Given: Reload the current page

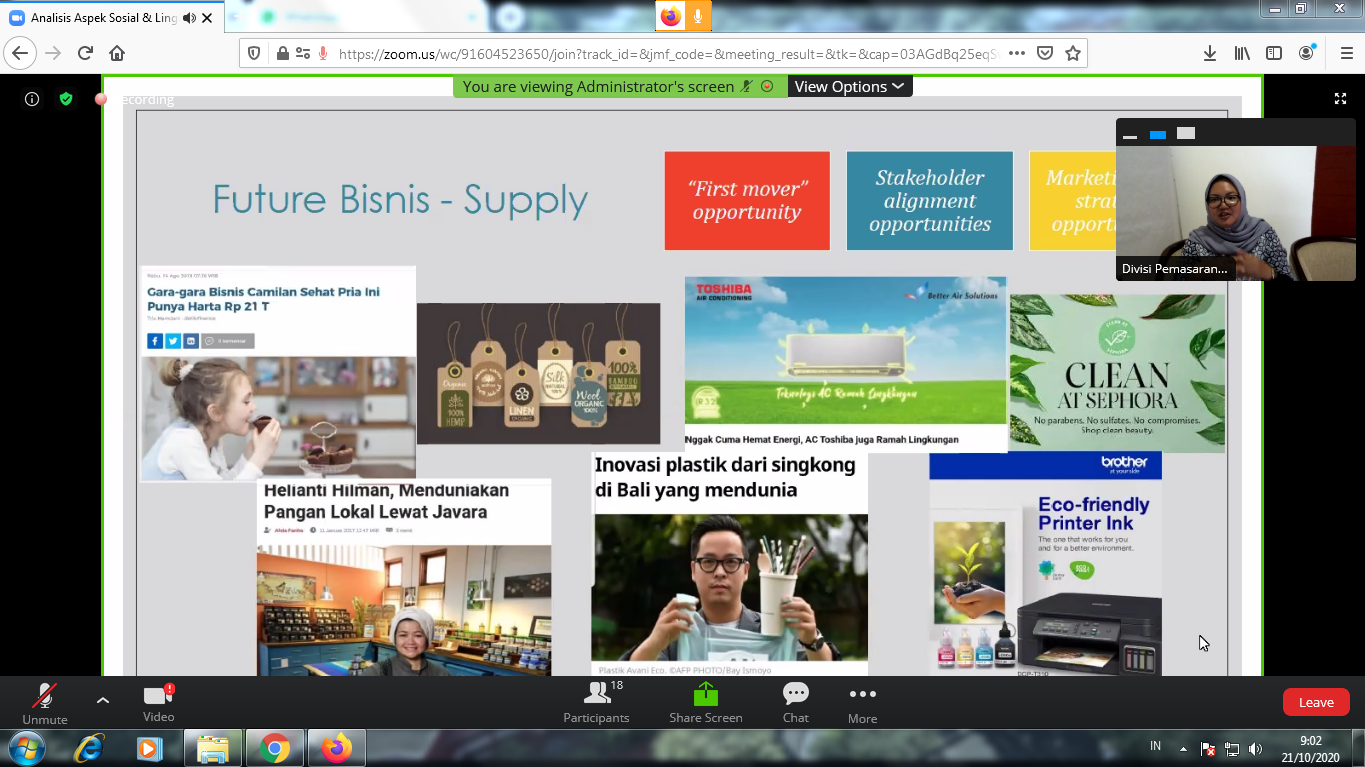Looking at the screenshot, I should point(85,53).
